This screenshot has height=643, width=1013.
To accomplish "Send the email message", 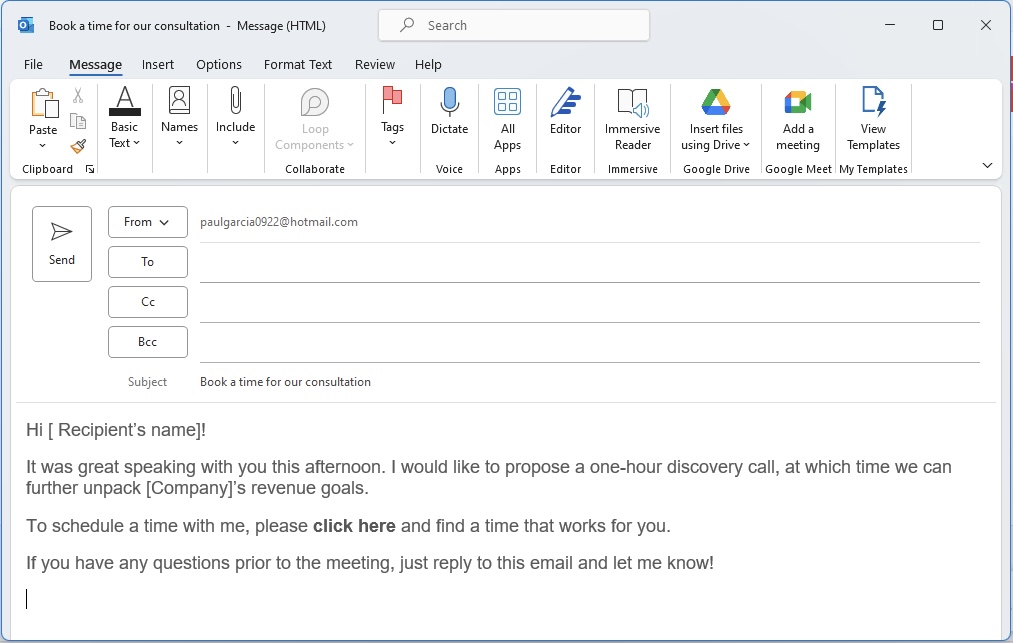I will (62, 244).
